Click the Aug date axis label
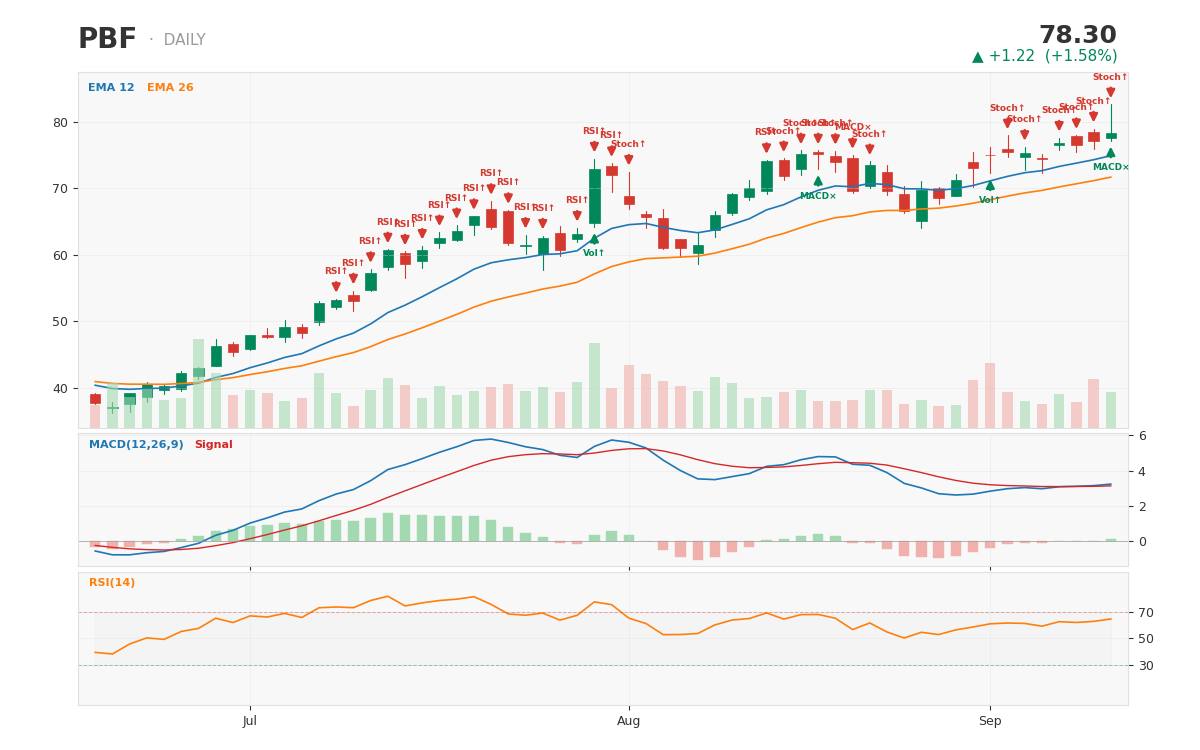 click(x=629, y=721)
